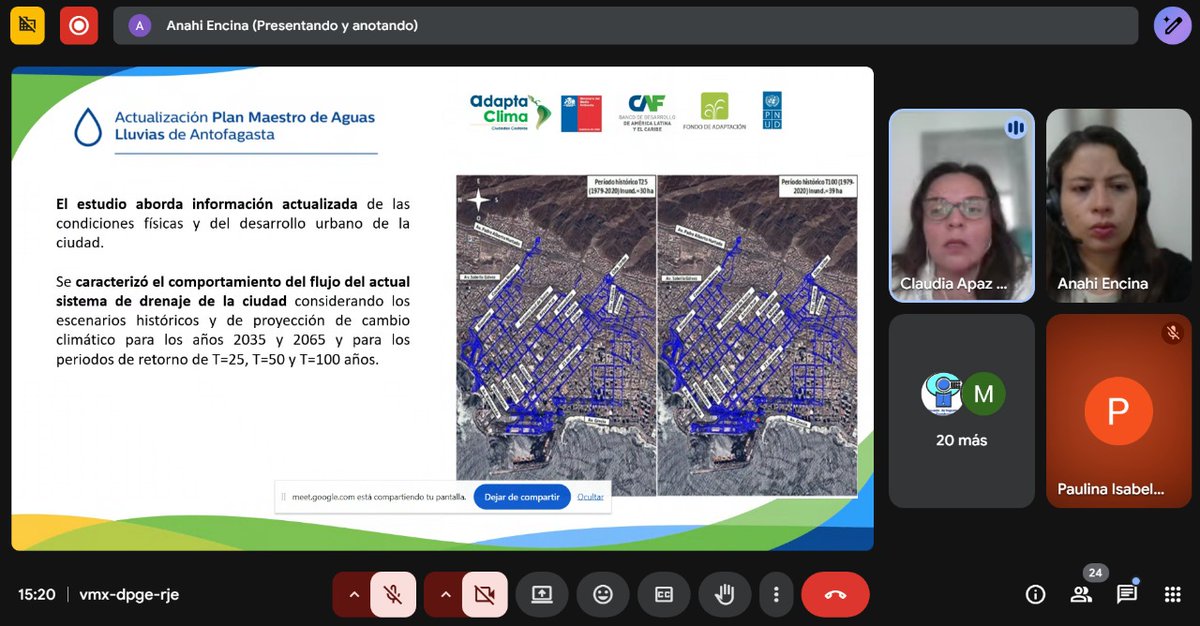Image resolution: width=1200 pixels, height=626 pixels.
Task: Send an emoji reaction
Action: [x=602, y=594]
